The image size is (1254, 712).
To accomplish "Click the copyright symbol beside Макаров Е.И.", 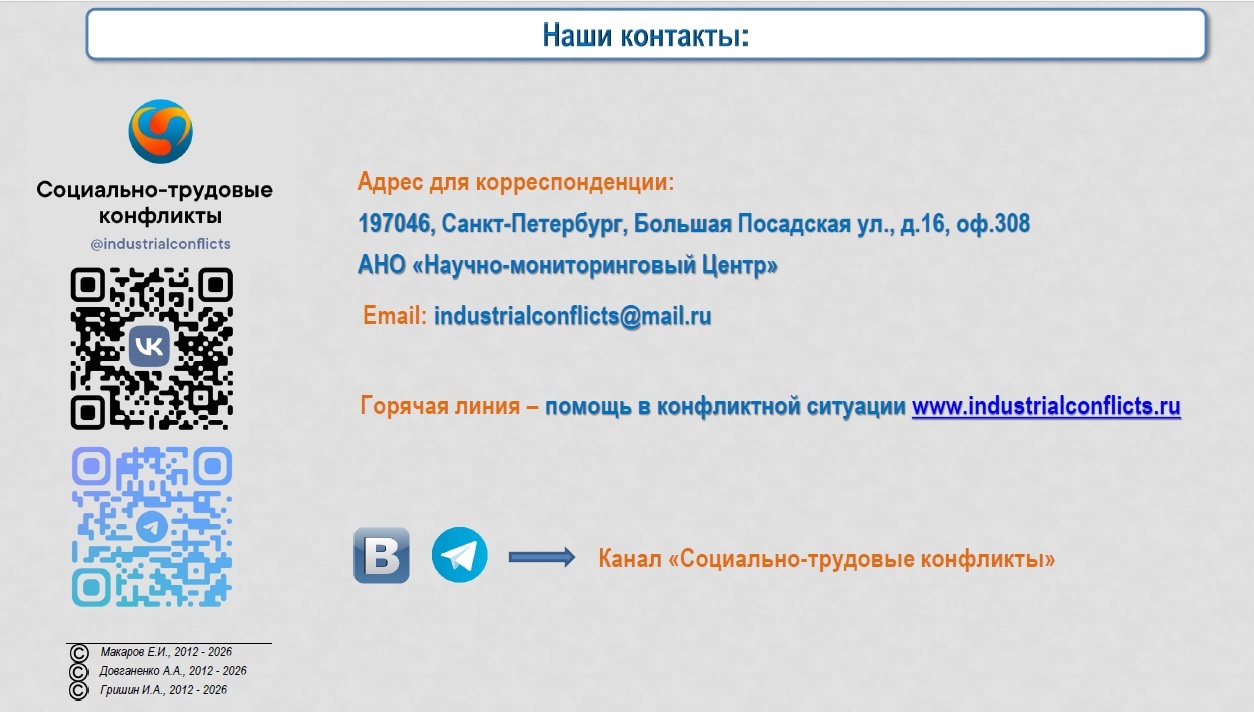I will point(78,653).
